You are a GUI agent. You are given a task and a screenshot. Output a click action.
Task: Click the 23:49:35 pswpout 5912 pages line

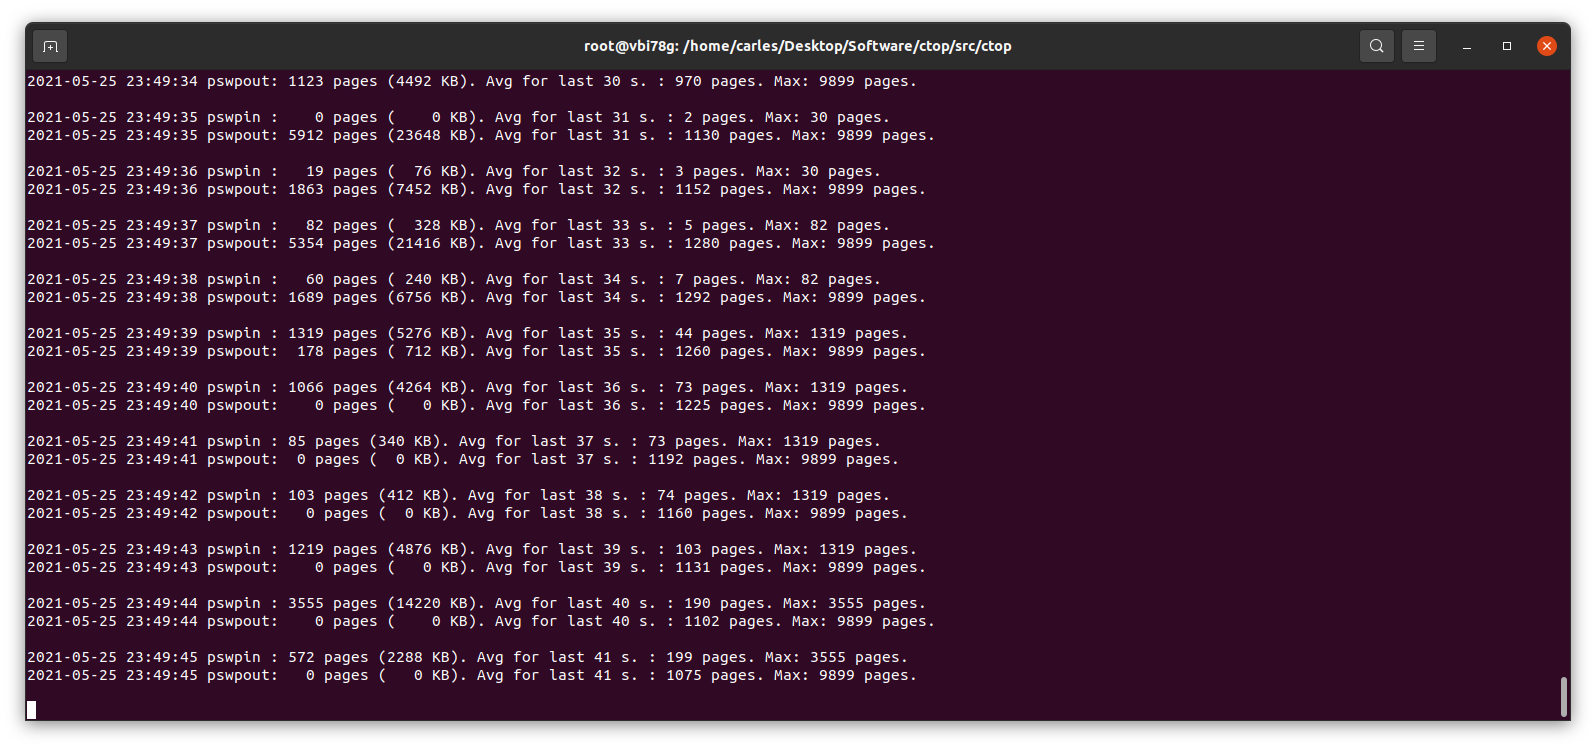pos(481,135)
